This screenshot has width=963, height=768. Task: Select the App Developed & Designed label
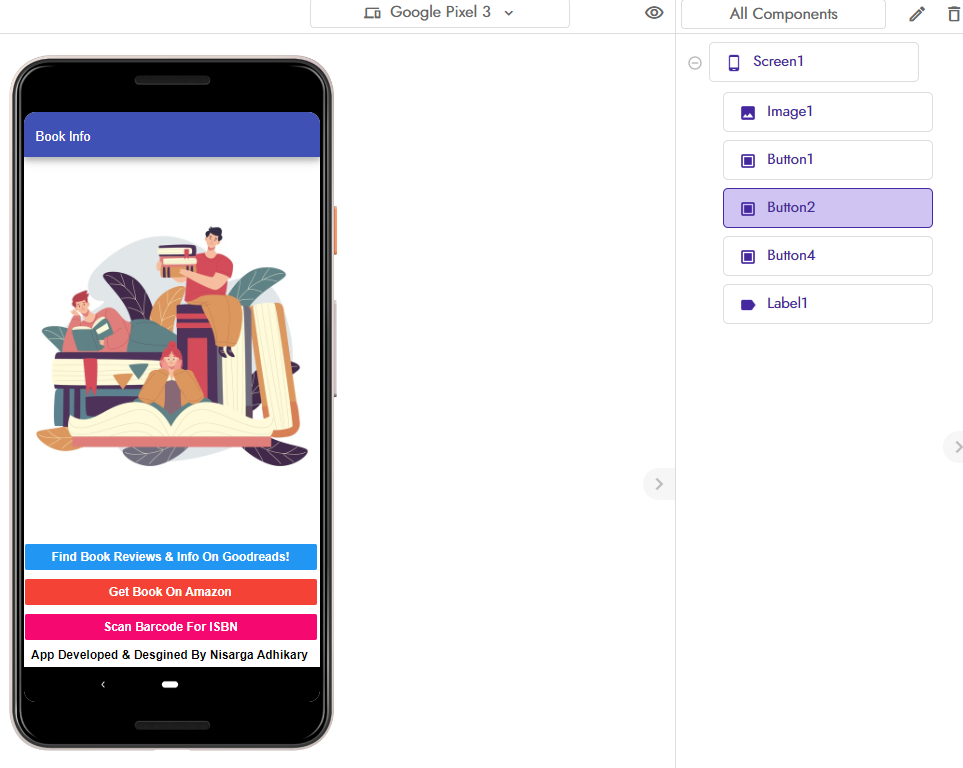tap(170, 655)
